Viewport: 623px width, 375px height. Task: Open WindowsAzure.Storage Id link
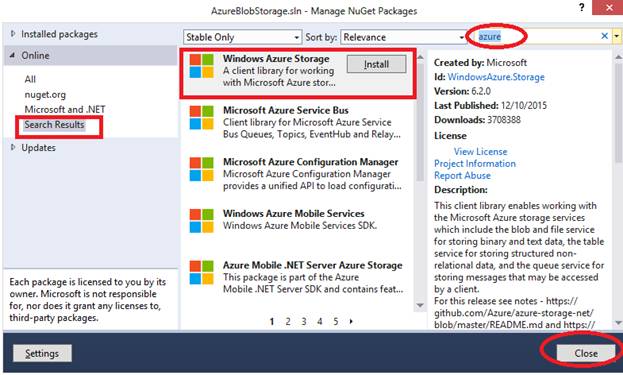[496, 77]
